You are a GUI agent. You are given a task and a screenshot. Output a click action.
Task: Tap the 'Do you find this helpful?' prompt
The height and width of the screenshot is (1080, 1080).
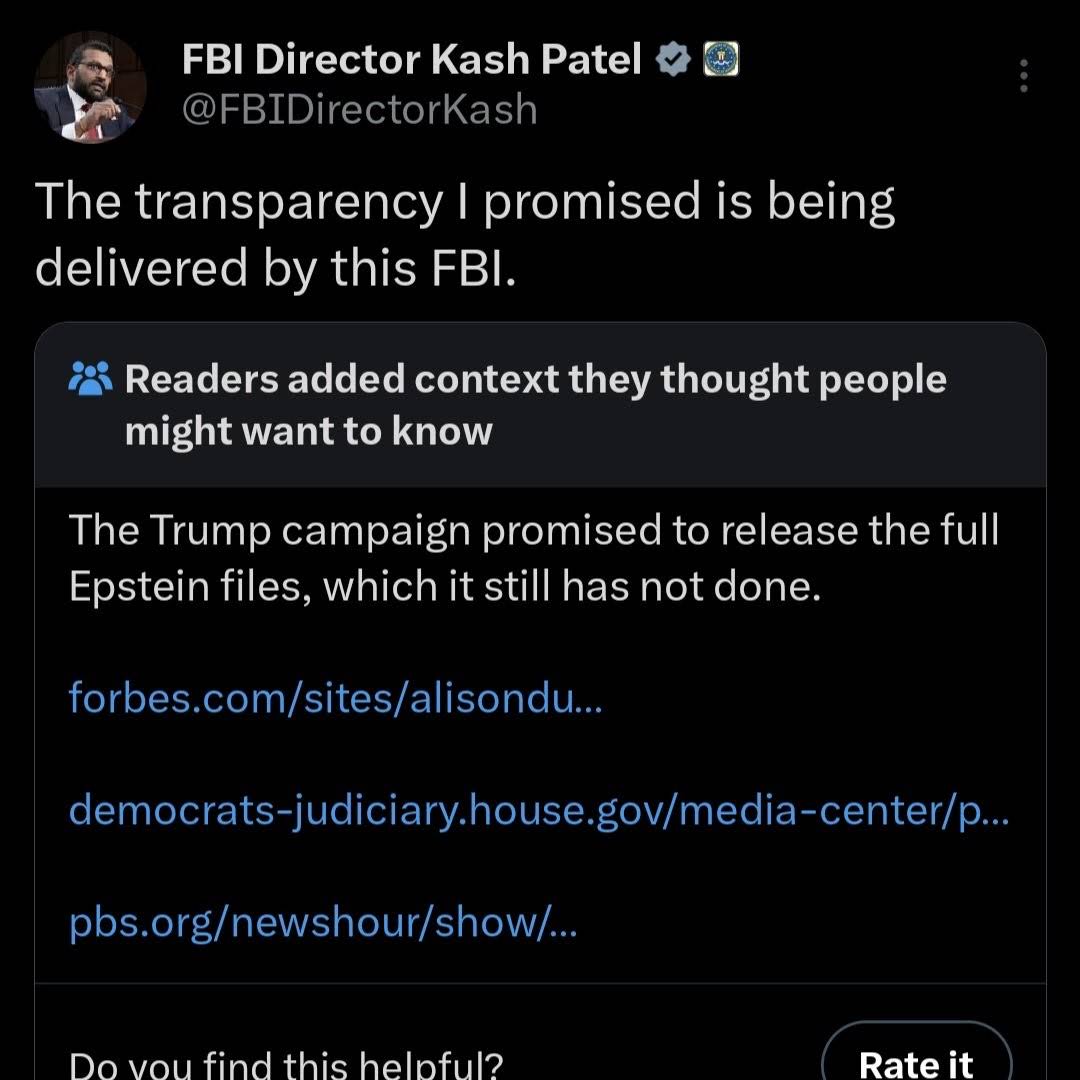click(x=287, y=1065)
